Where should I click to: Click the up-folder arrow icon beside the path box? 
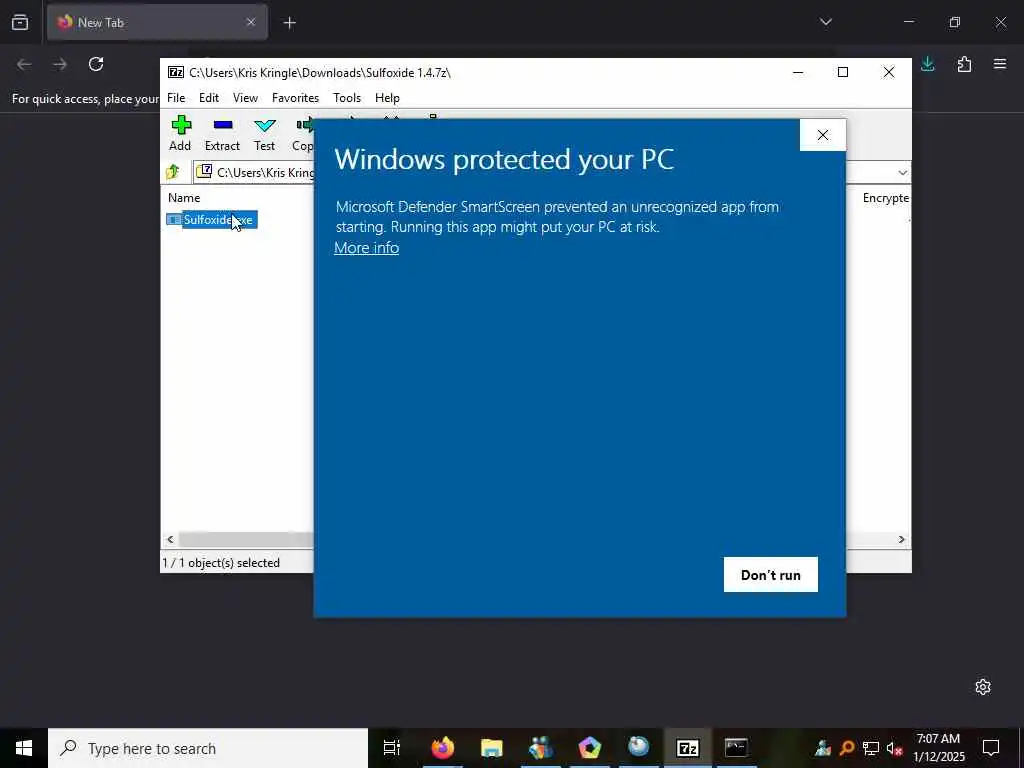pyautogui.click(x=172, y=172)
